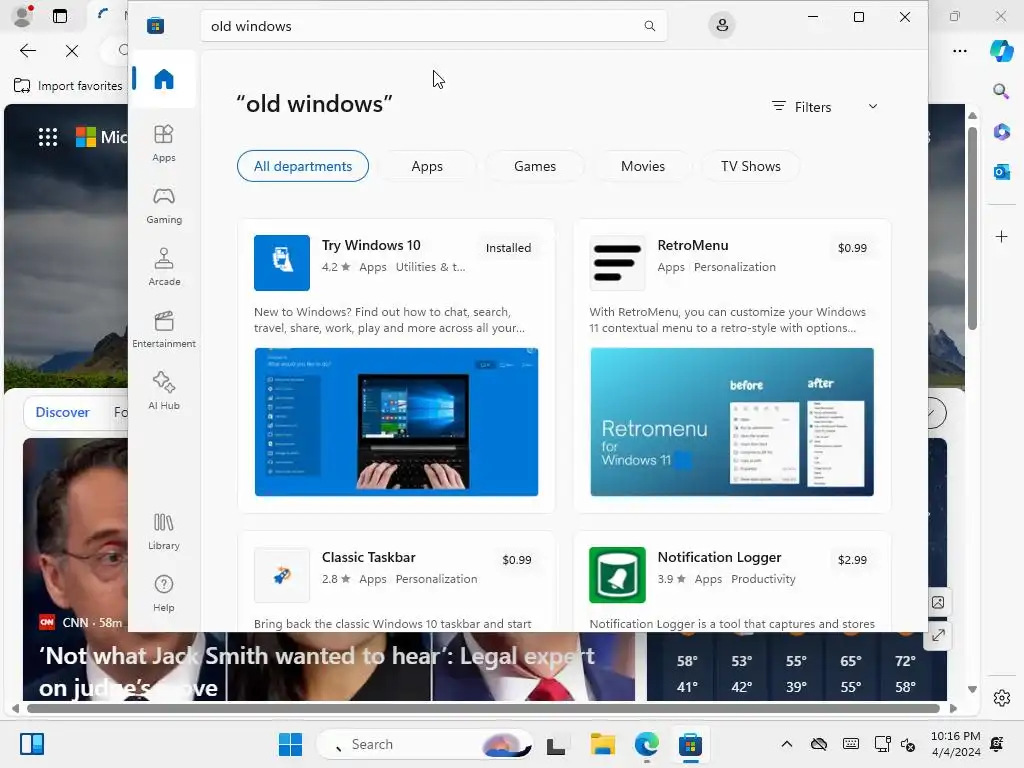Open Edge Settings and more ellipsis menu

[960, 51]
